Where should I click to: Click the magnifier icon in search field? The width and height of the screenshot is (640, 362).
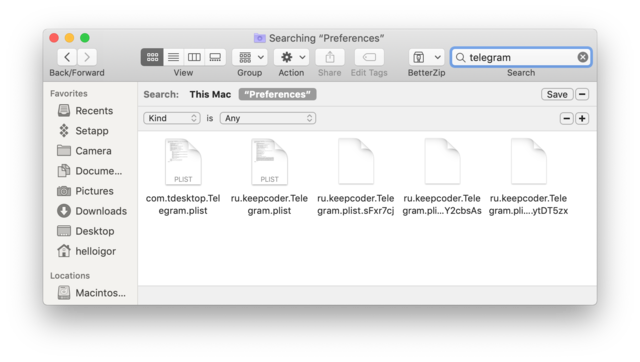[460, 58]
